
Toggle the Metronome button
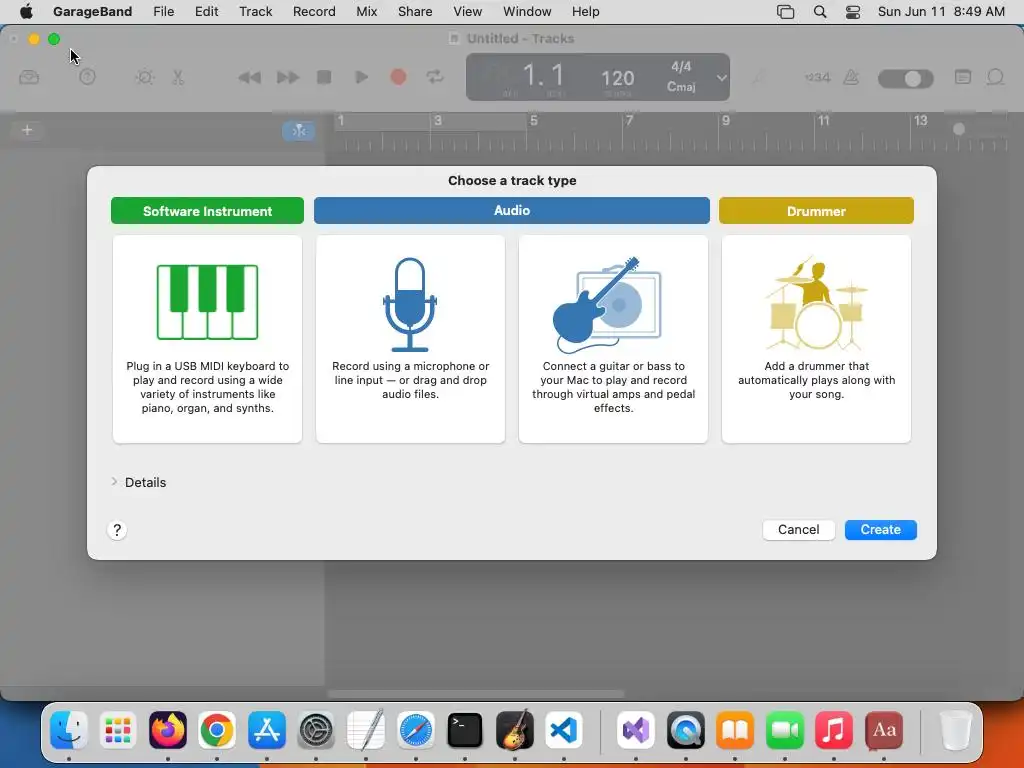pos(851,78)
